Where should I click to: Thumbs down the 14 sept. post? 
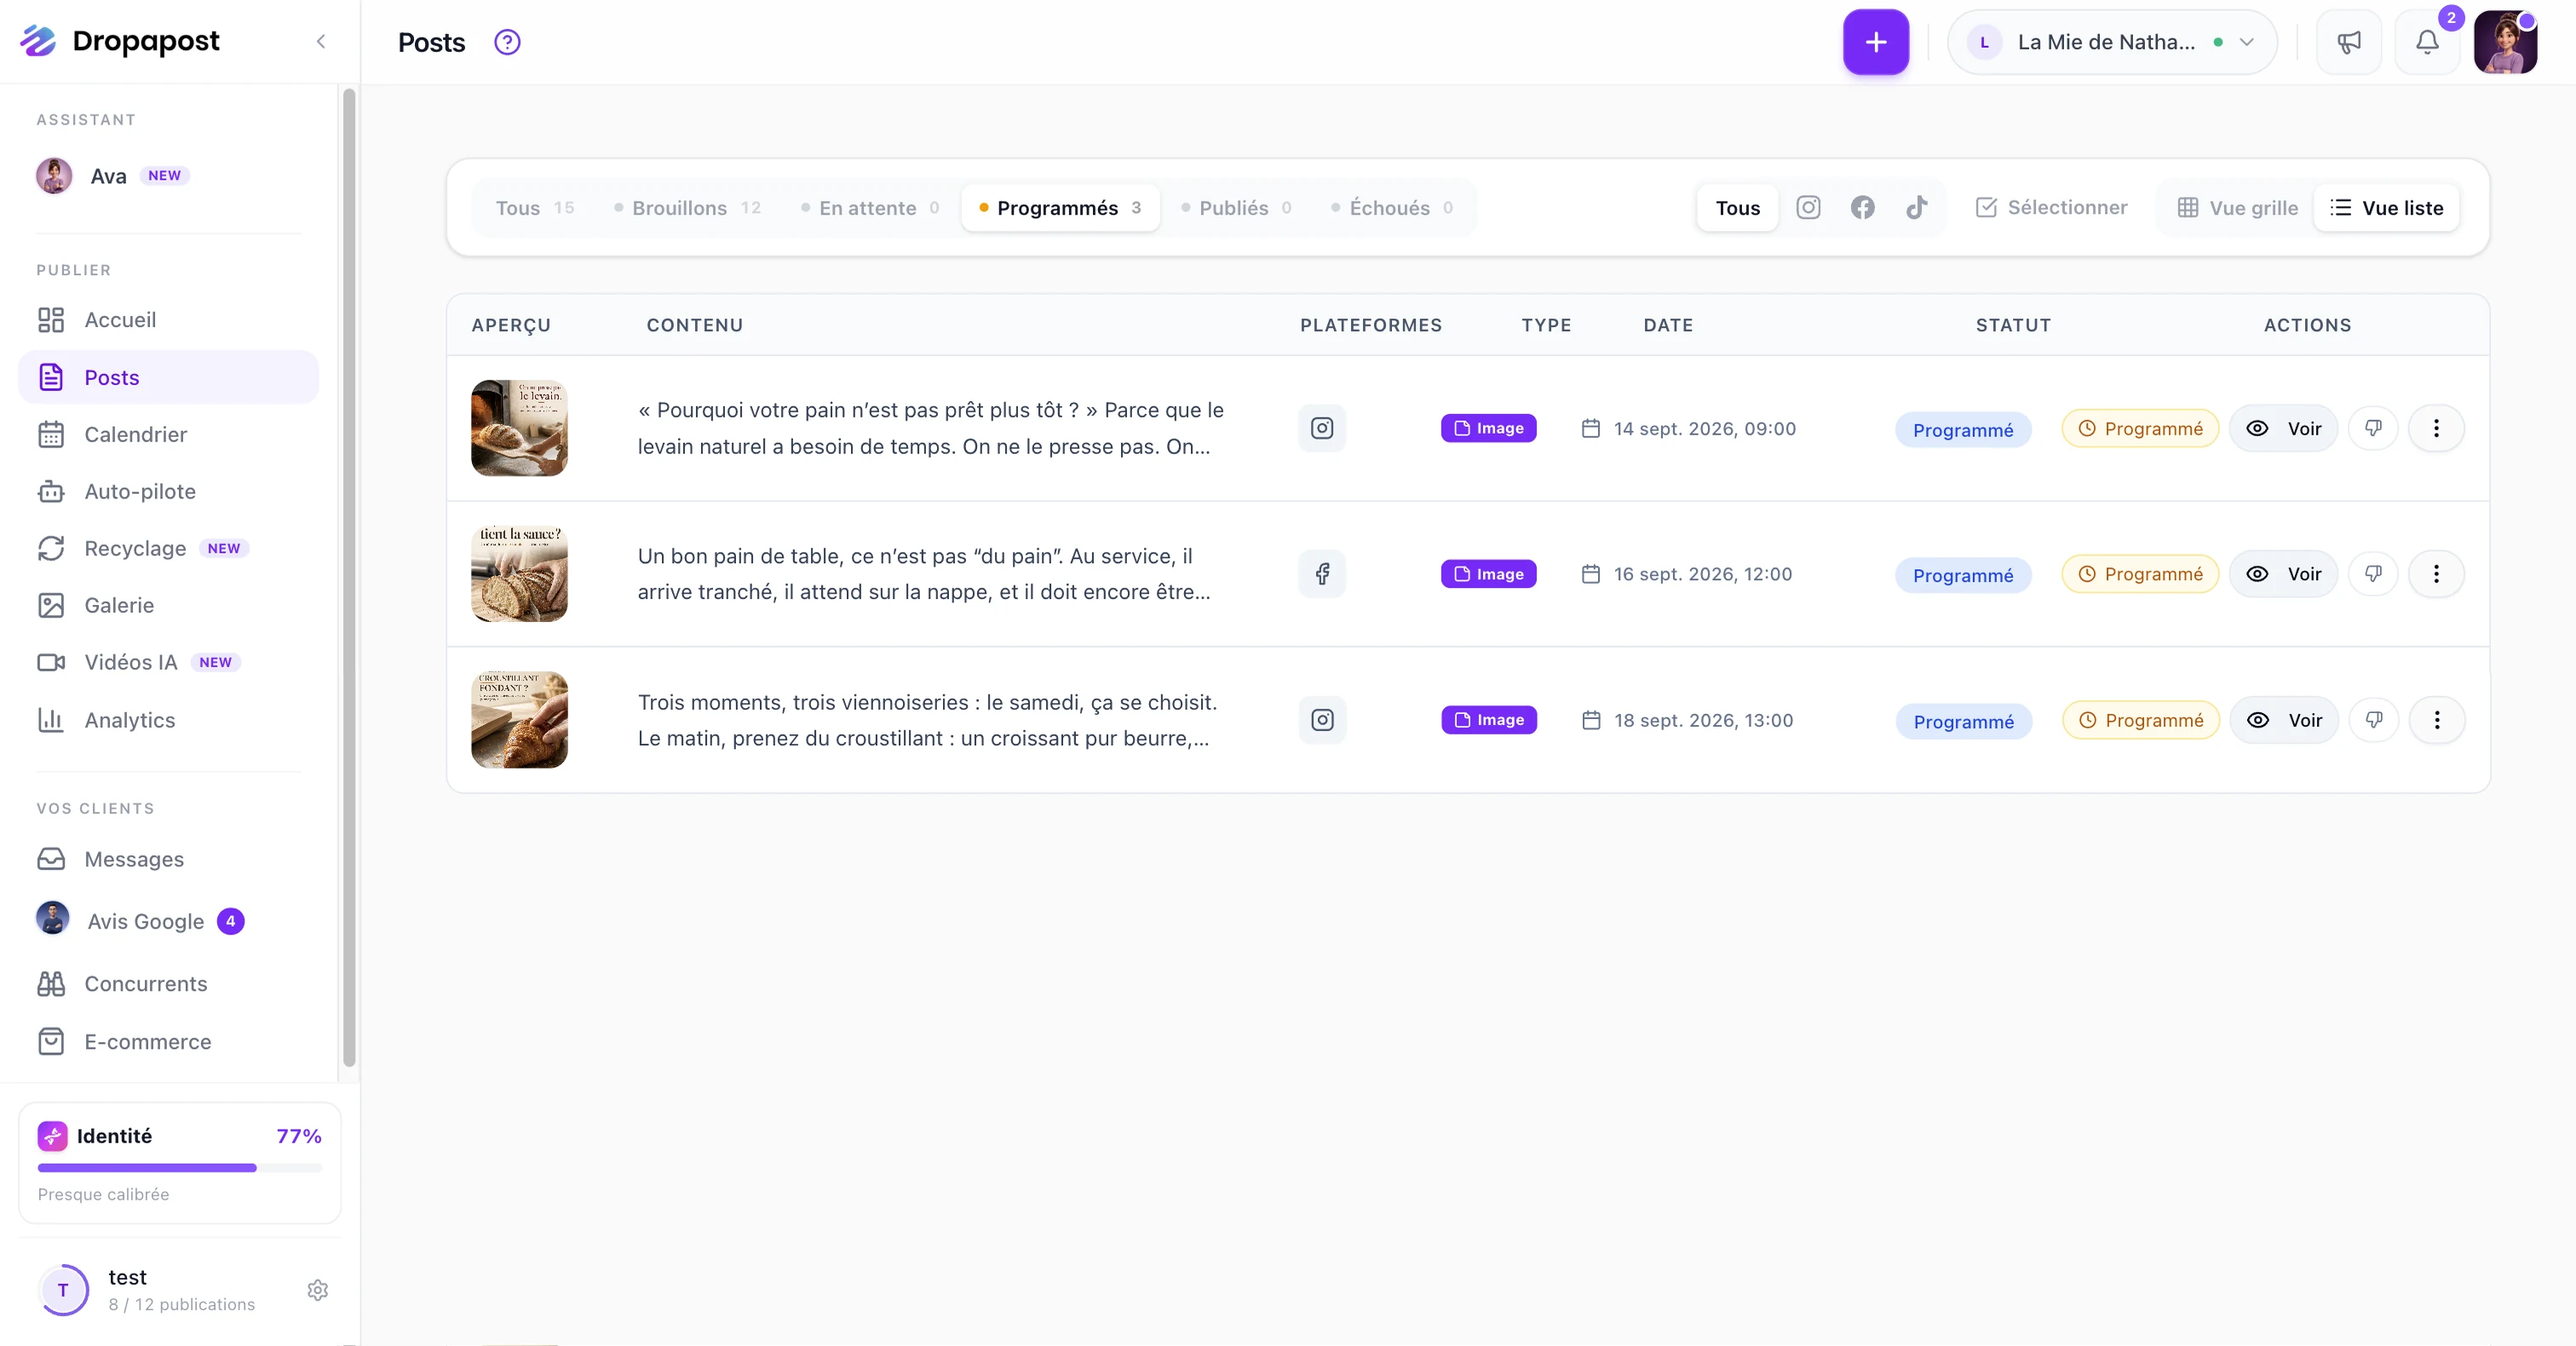click(2373, 428)
